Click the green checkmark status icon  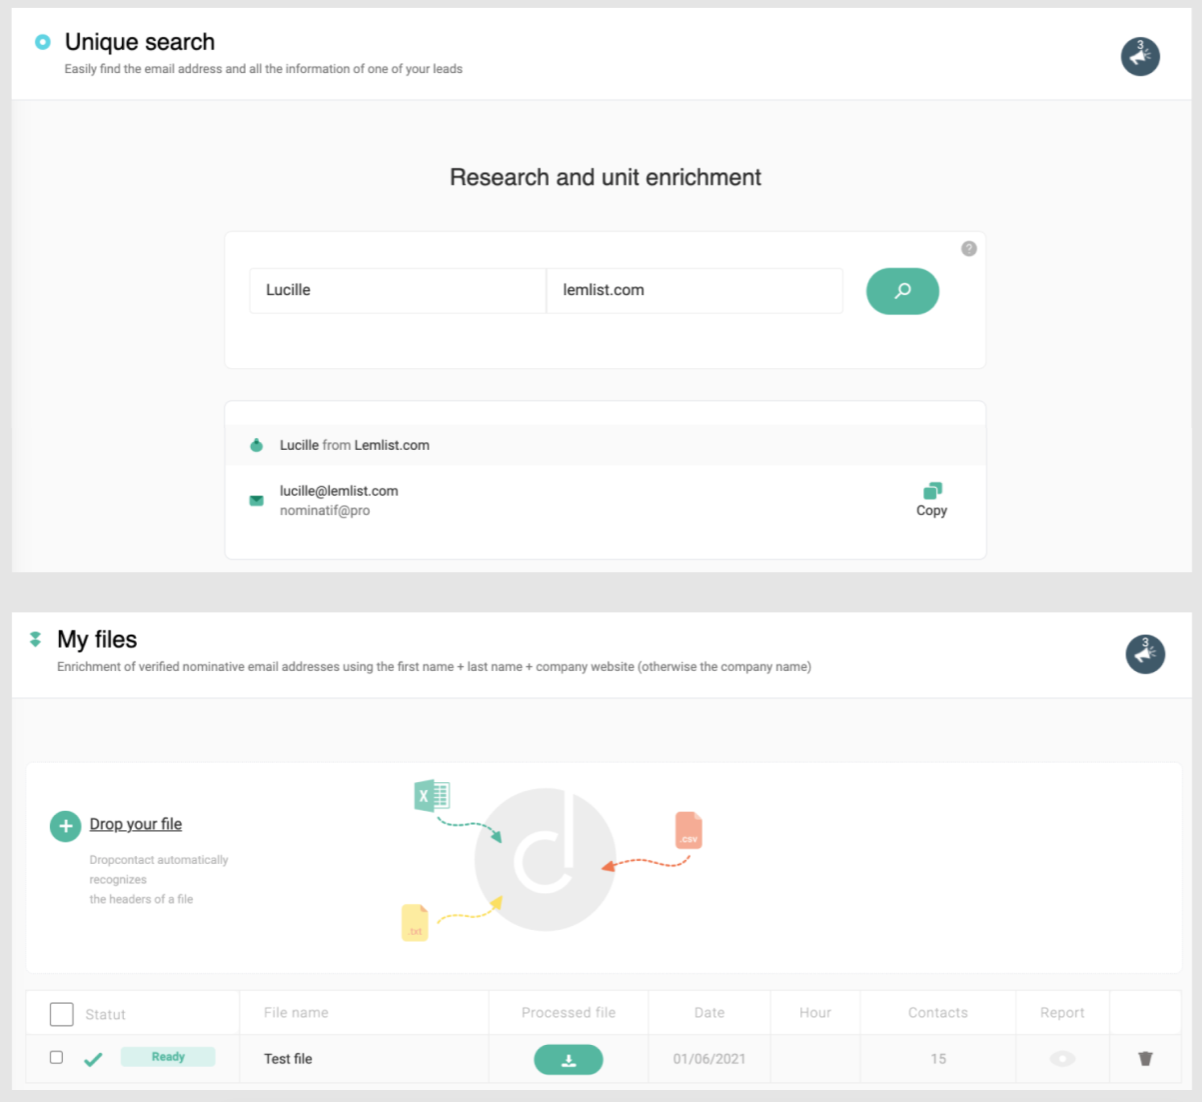pos(93,1059)
